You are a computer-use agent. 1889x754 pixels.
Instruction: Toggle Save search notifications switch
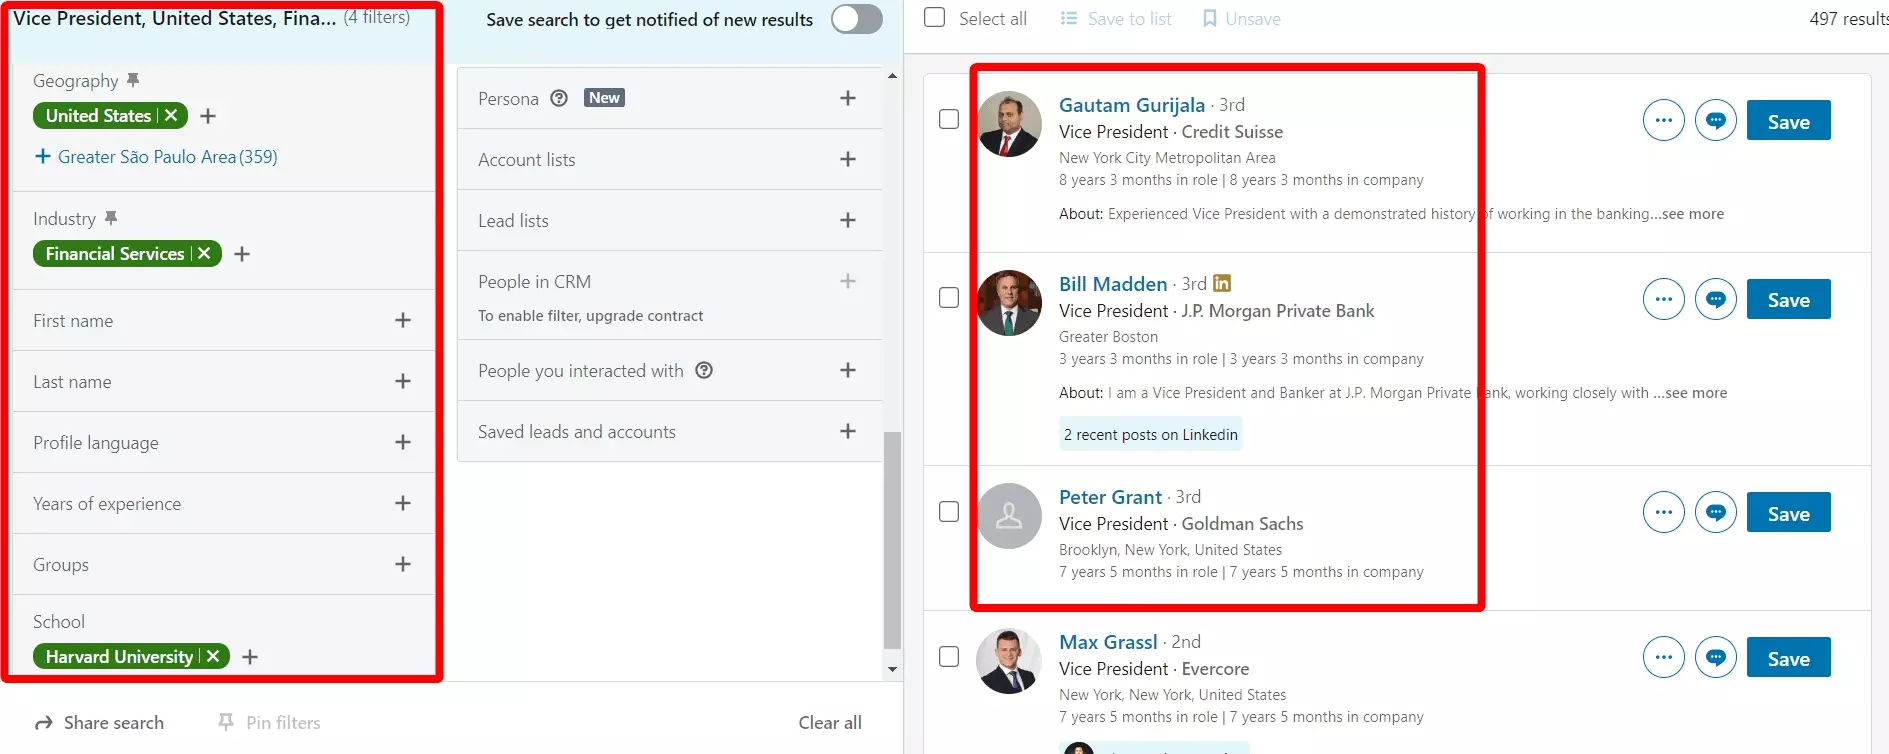(x=857, y=19)
